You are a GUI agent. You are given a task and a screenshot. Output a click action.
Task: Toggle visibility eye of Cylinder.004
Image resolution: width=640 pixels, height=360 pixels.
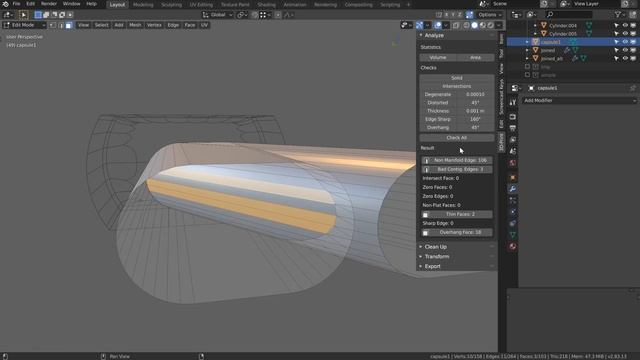625,25
